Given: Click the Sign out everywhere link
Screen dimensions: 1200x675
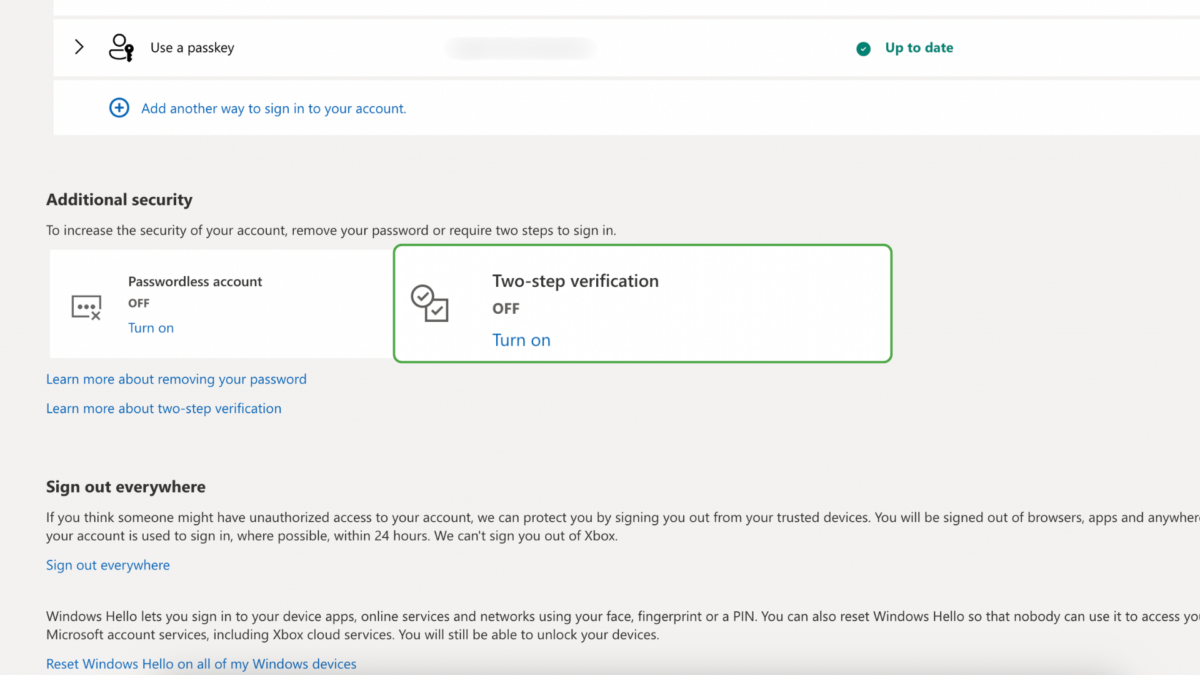Looking at the screenshot, I should [108, 565].
